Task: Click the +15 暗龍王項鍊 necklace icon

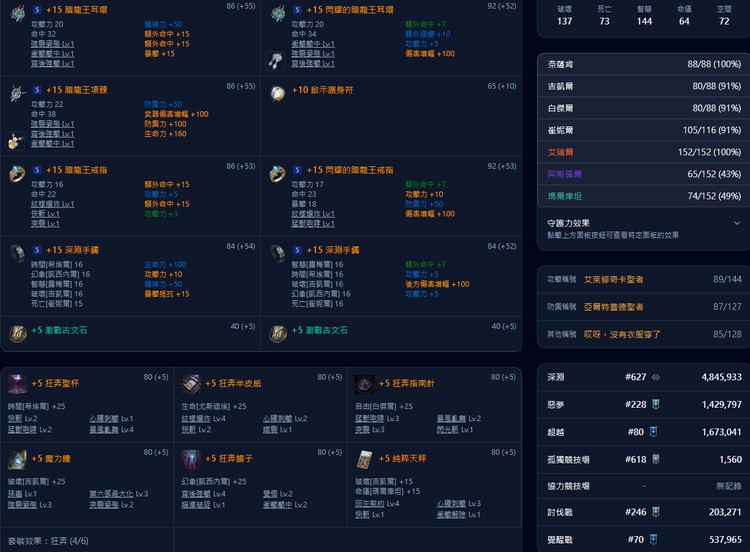Action: pyautogui.click(x=18, y=93)
